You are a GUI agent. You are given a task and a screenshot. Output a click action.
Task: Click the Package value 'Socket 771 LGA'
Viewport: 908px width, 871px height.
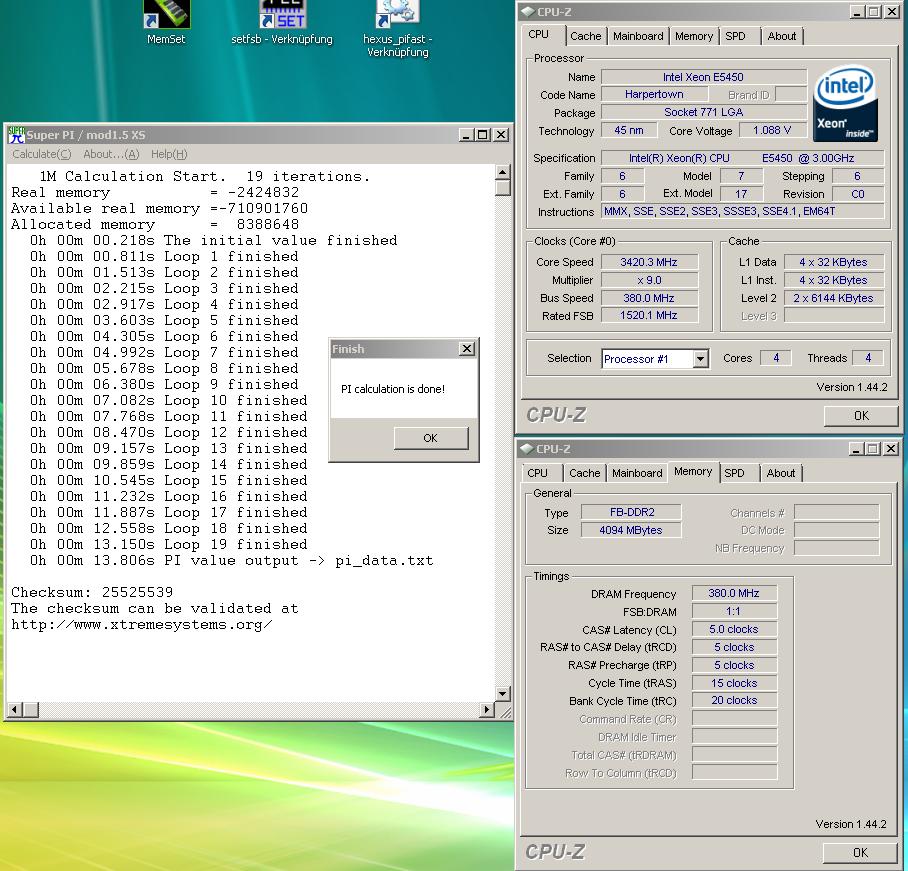[704, 112]
